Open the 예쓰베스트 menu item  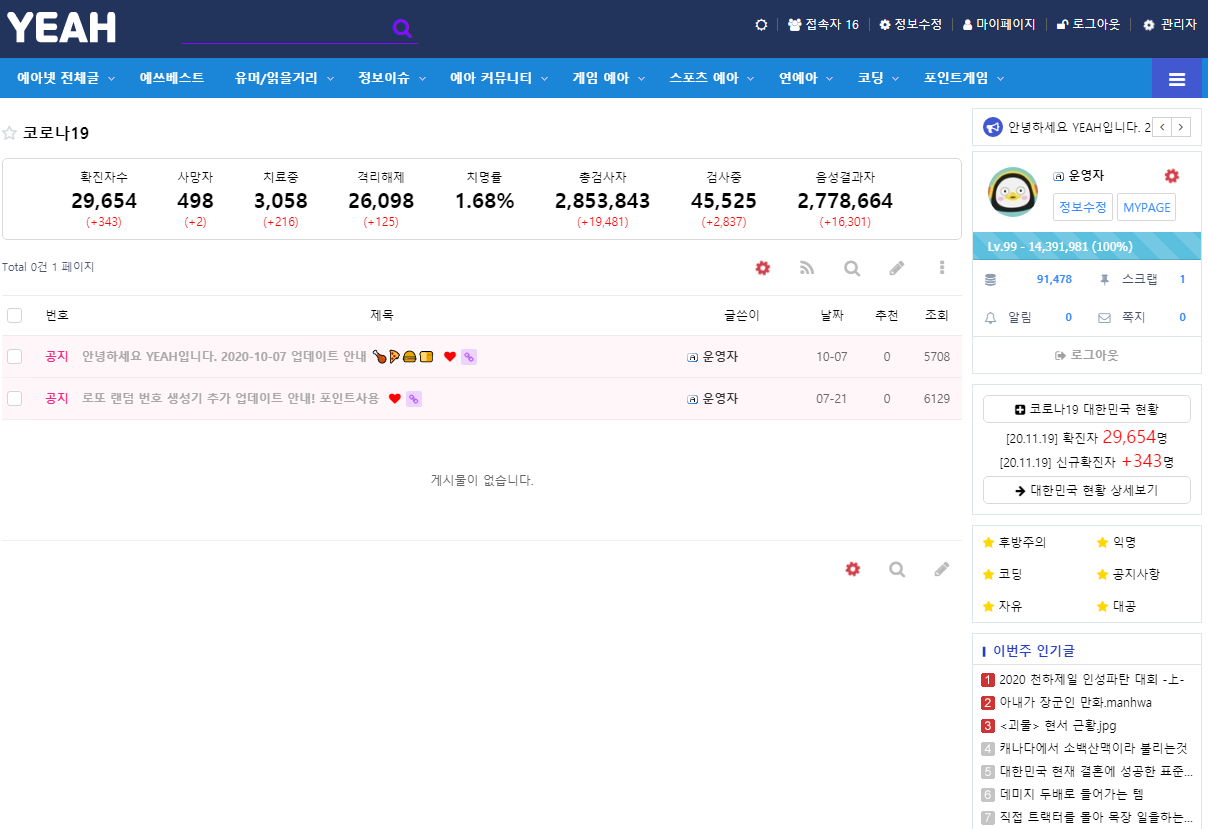[172, 78]
